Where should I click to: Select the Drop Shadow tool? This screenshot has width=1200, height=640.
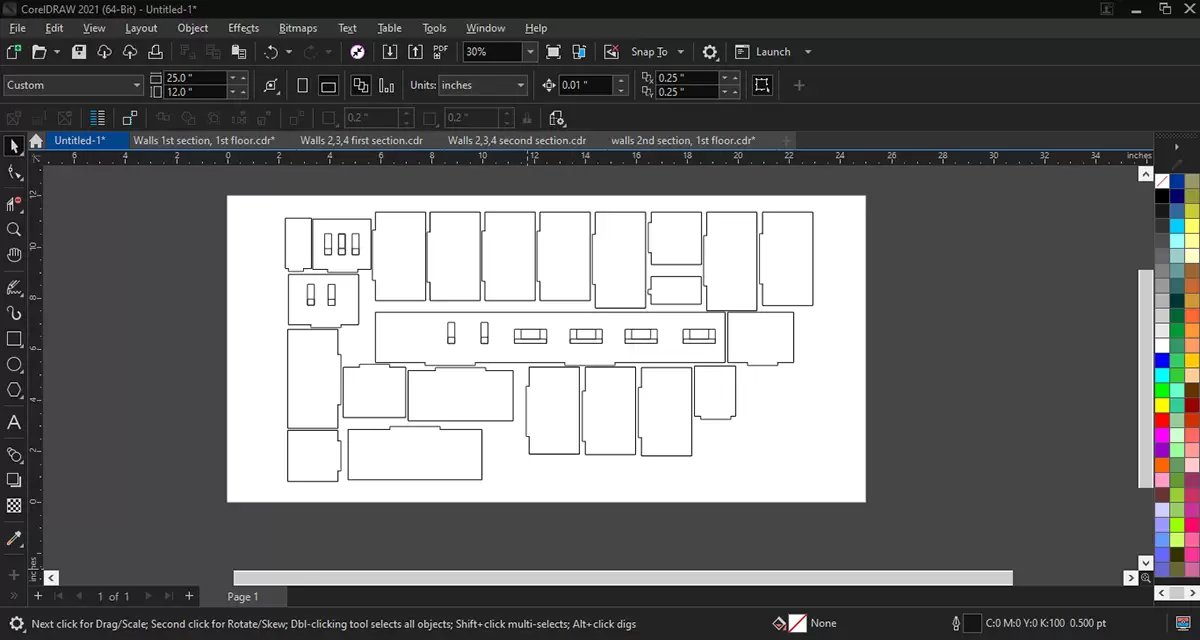tap(14, 480)
